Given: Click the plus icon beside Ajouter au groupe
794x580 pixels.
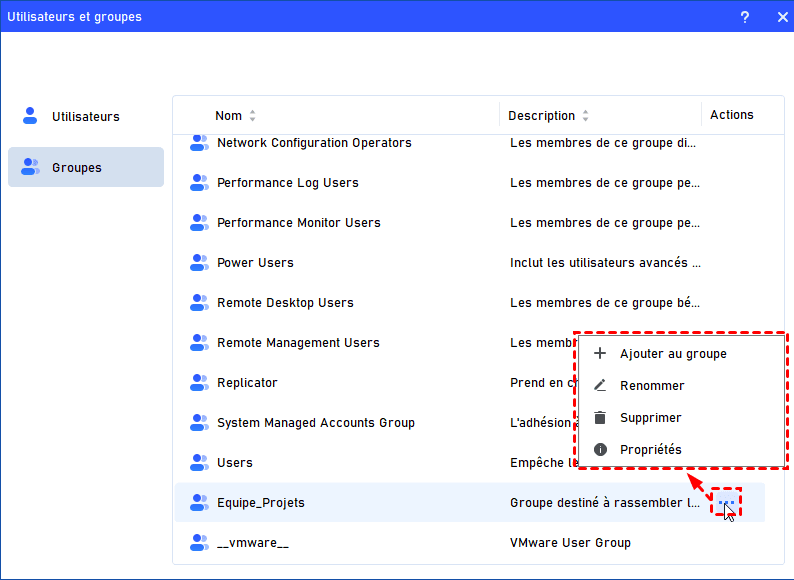Looking at the screenshot, I should click(x=600, y=353).
